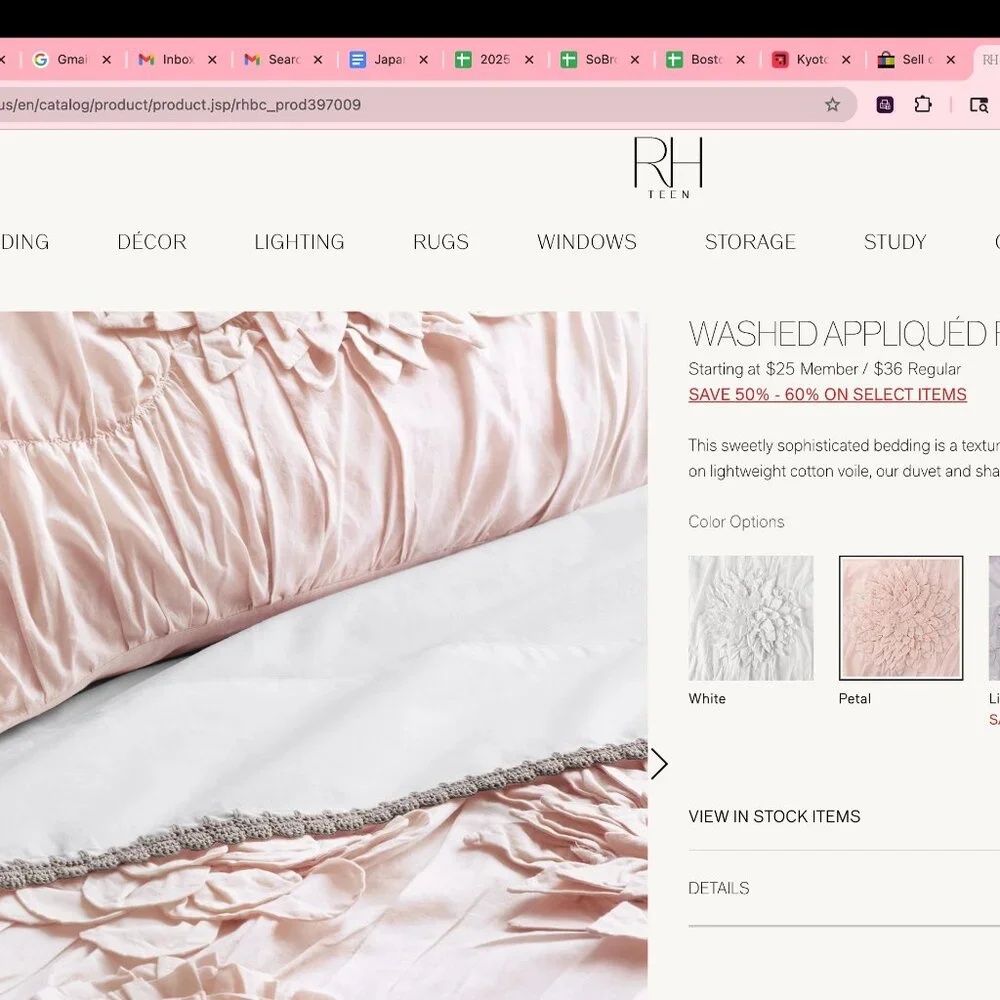1000x1000 pixels.
Task: Click the 'Color Options' label
Action: [736, 522]
